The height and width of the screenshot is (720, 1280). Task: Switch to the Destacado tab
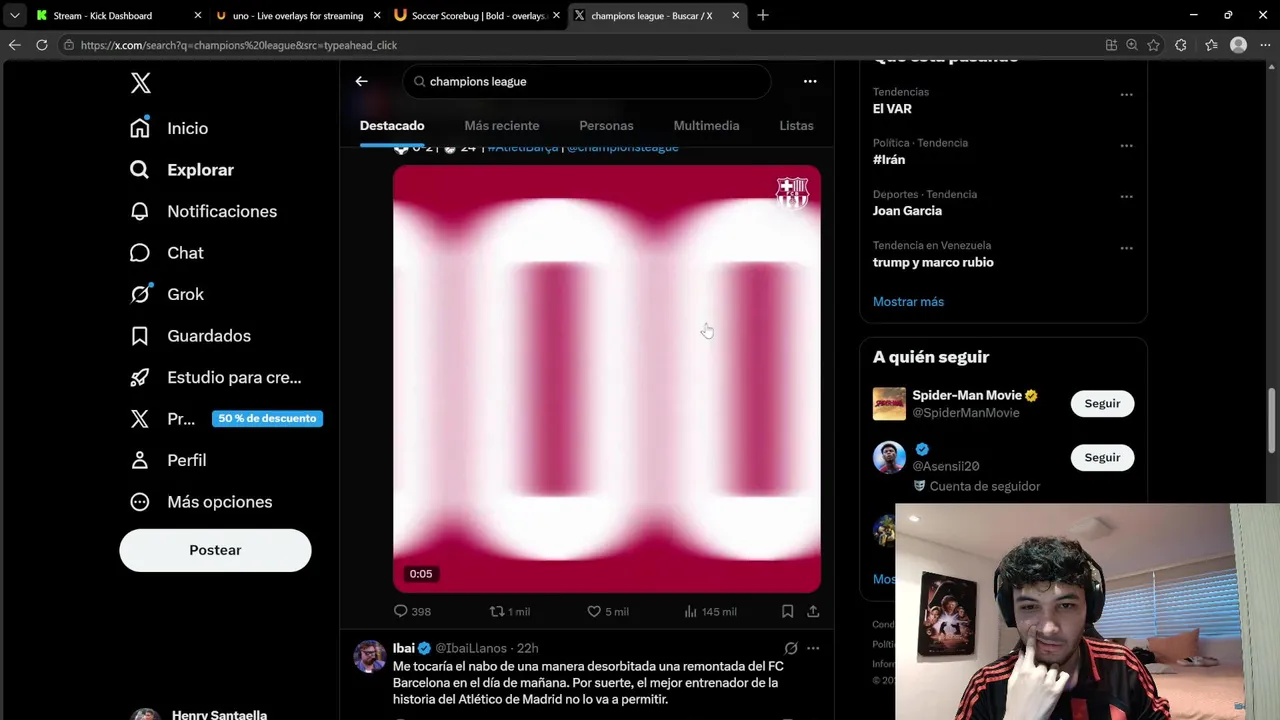point(392,125)
